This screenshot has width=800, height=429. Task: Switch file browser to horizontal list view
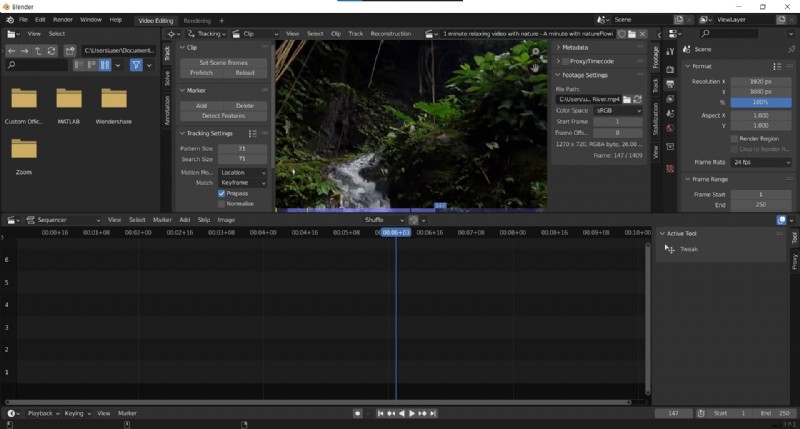91,65
